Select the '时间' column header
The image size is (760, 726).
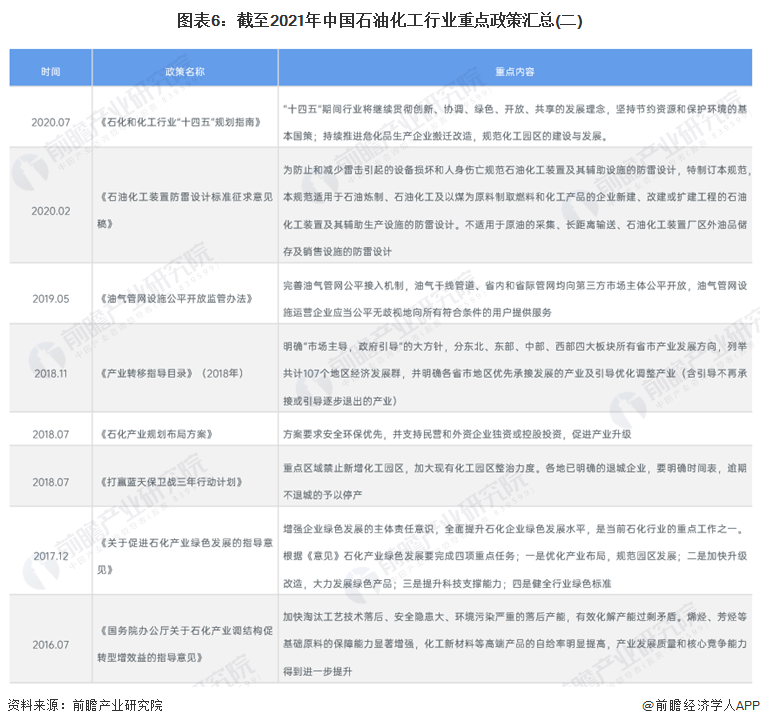pos(51,72)
